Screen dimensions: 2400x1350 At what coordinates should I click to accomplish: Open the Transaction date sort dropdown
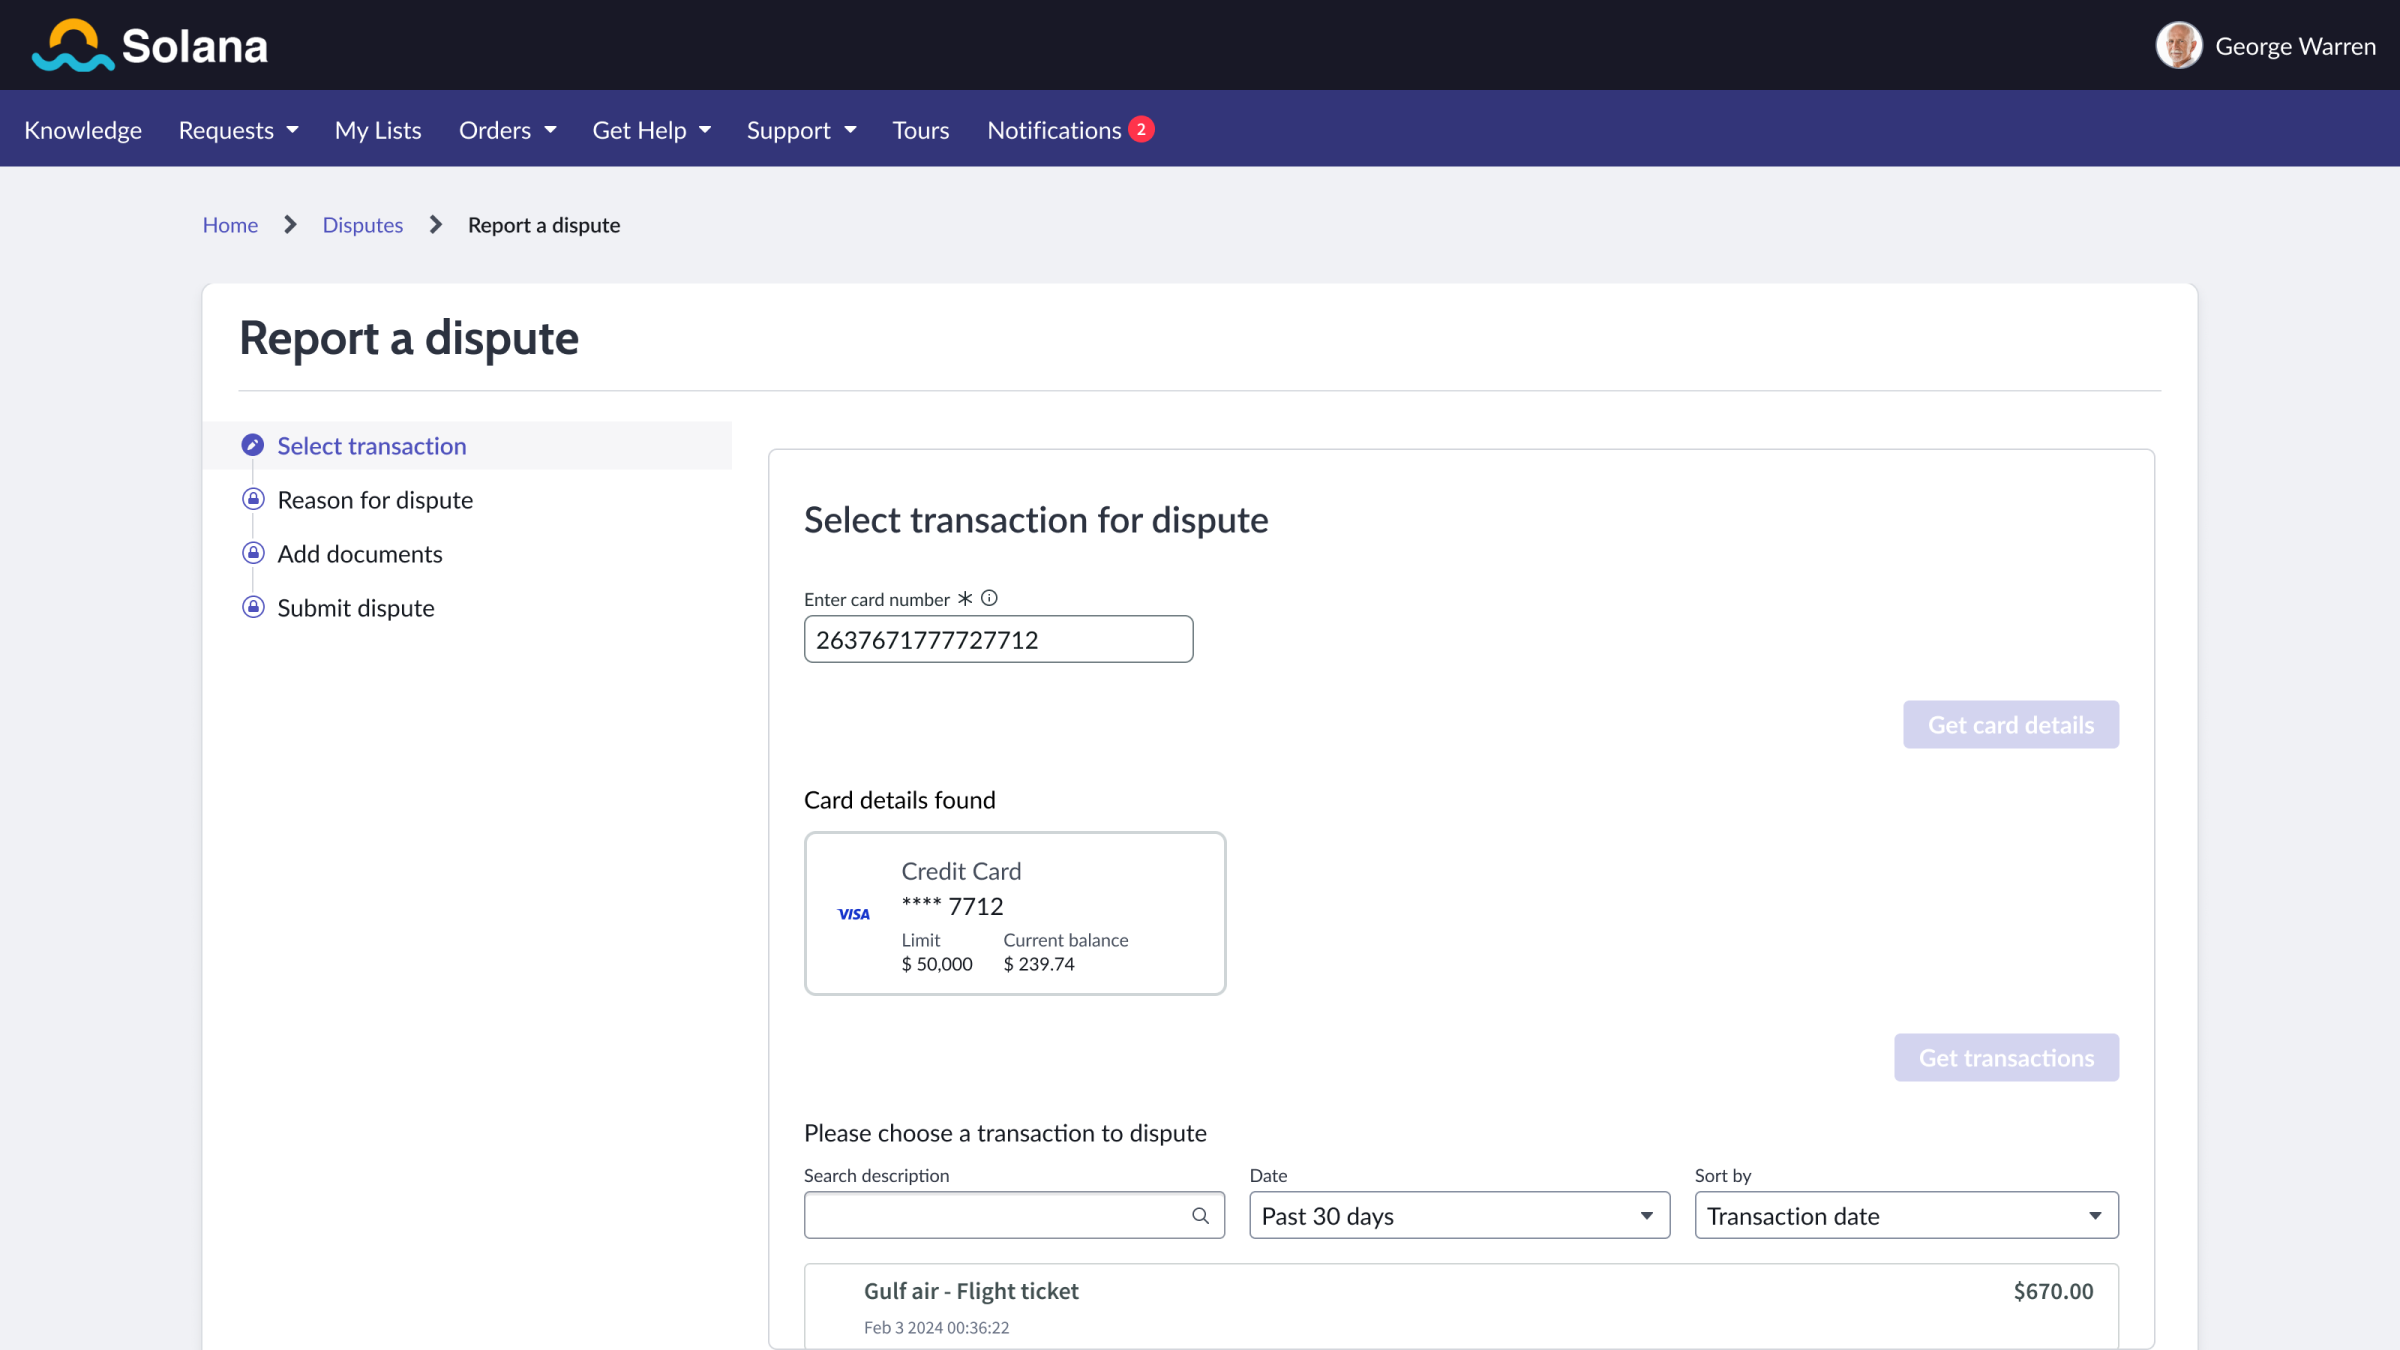pos(1904,1215)
